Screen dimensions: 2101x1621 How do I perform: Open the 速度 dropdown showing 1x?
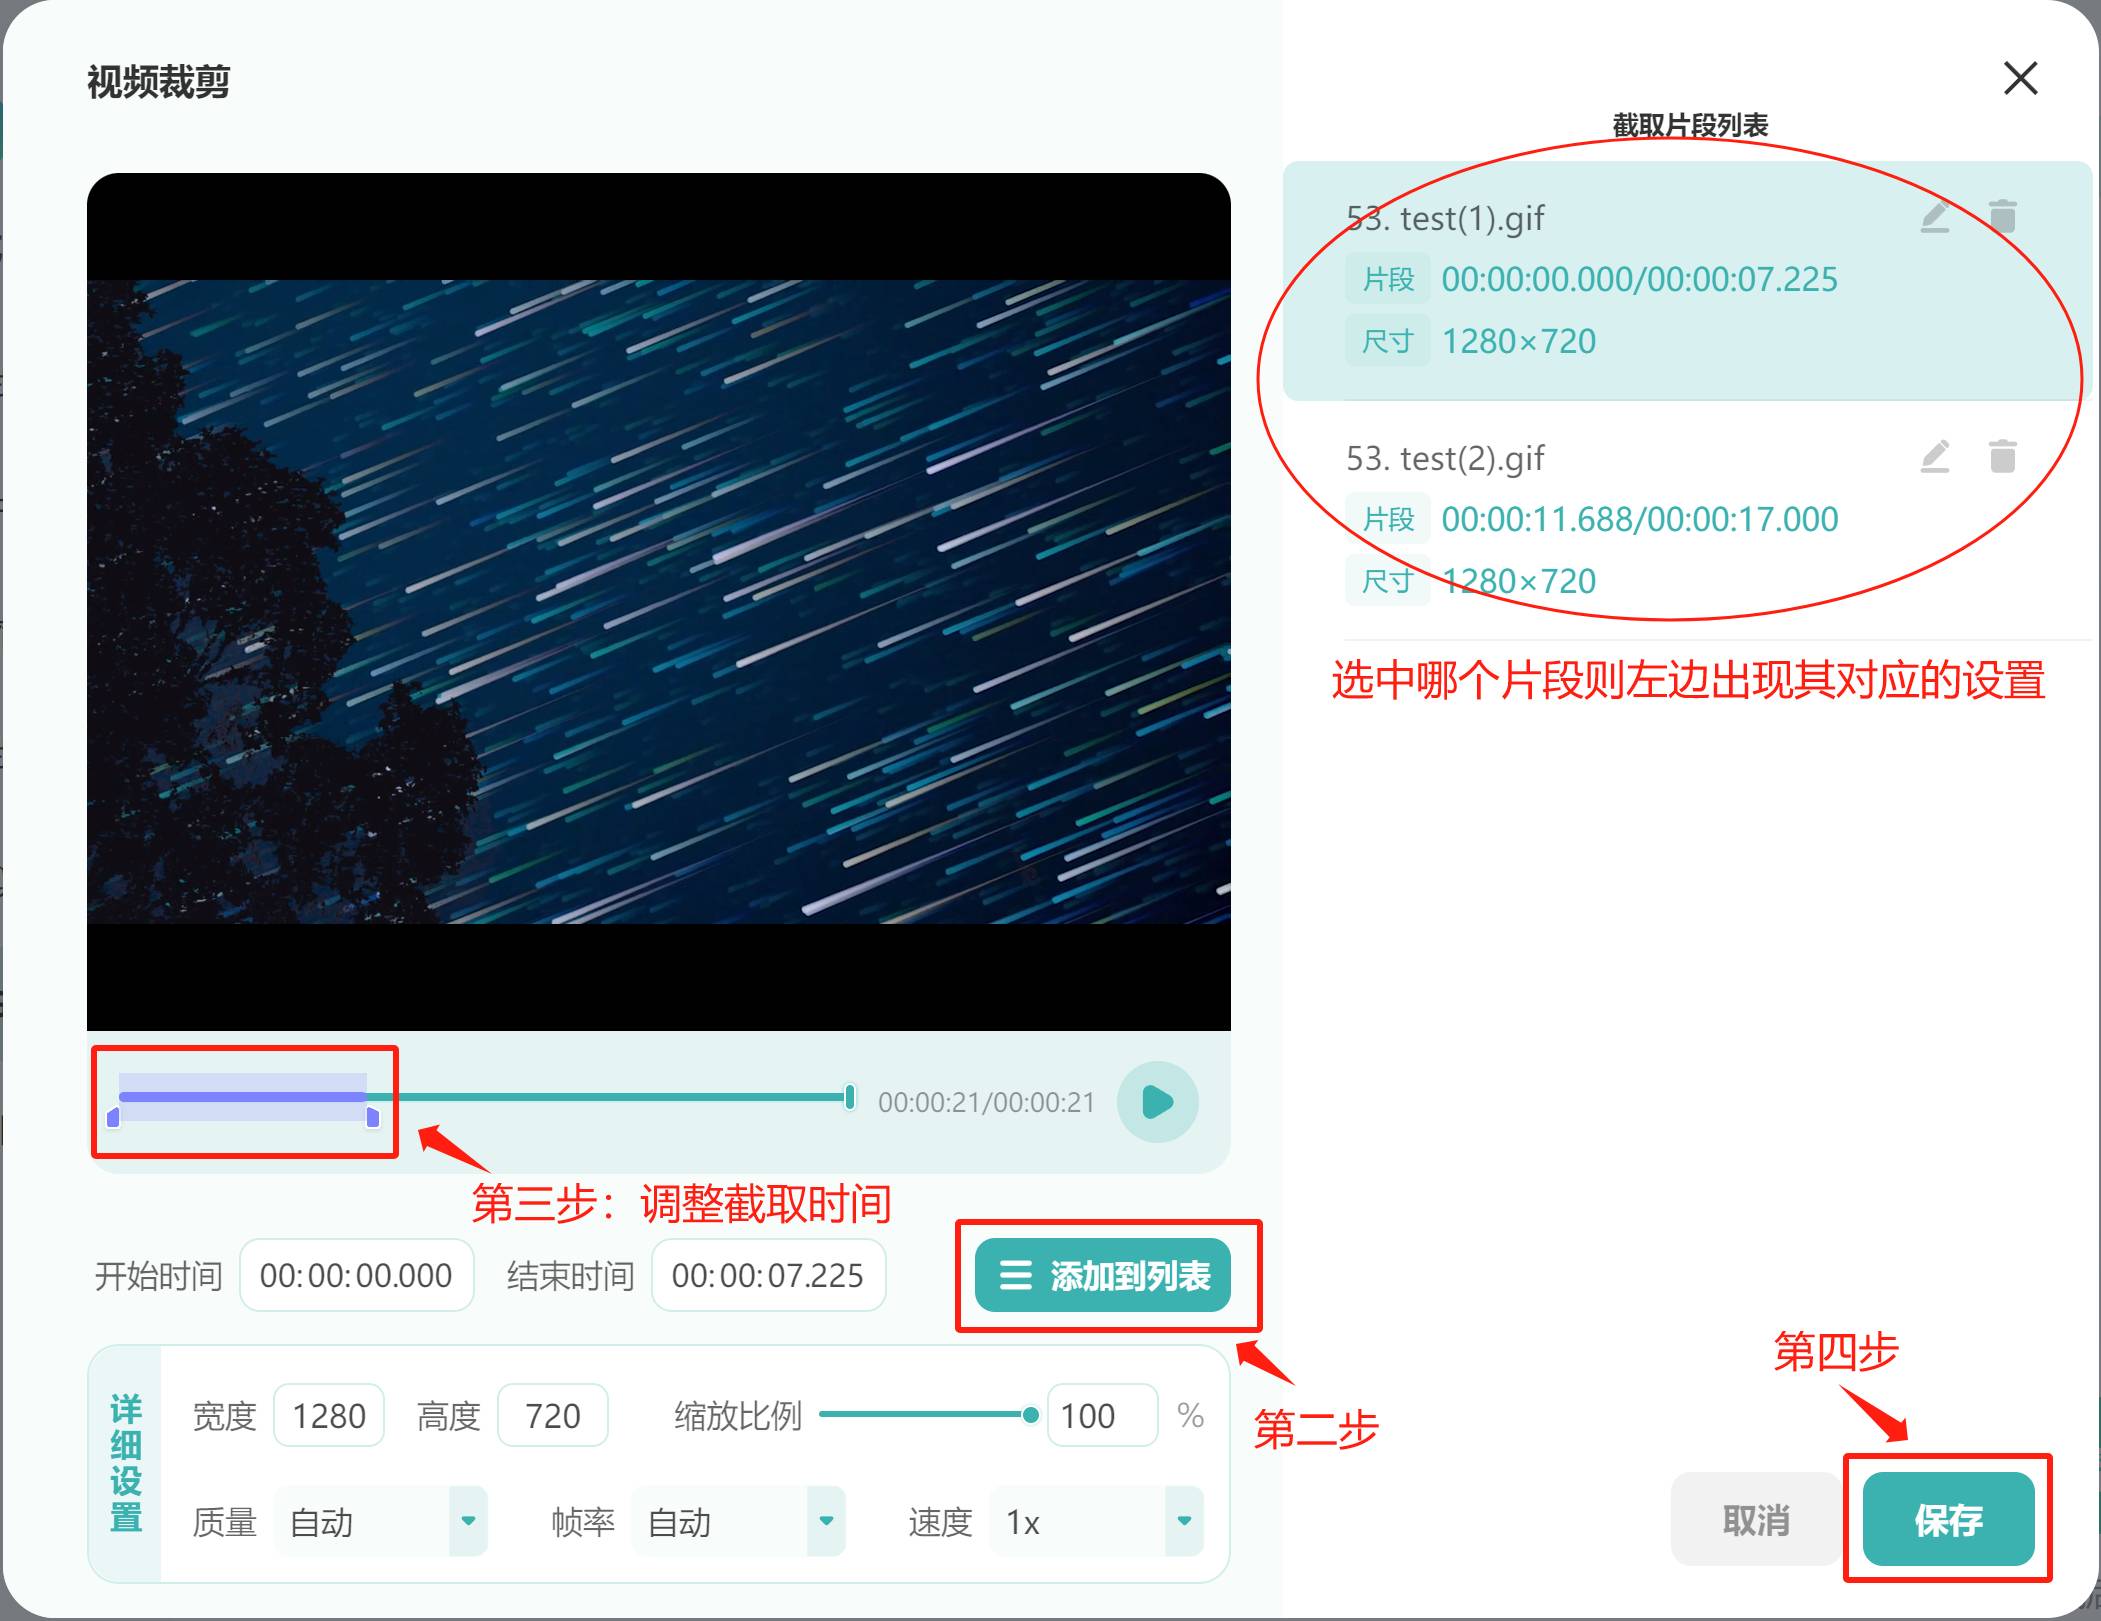point(1096,1521)
